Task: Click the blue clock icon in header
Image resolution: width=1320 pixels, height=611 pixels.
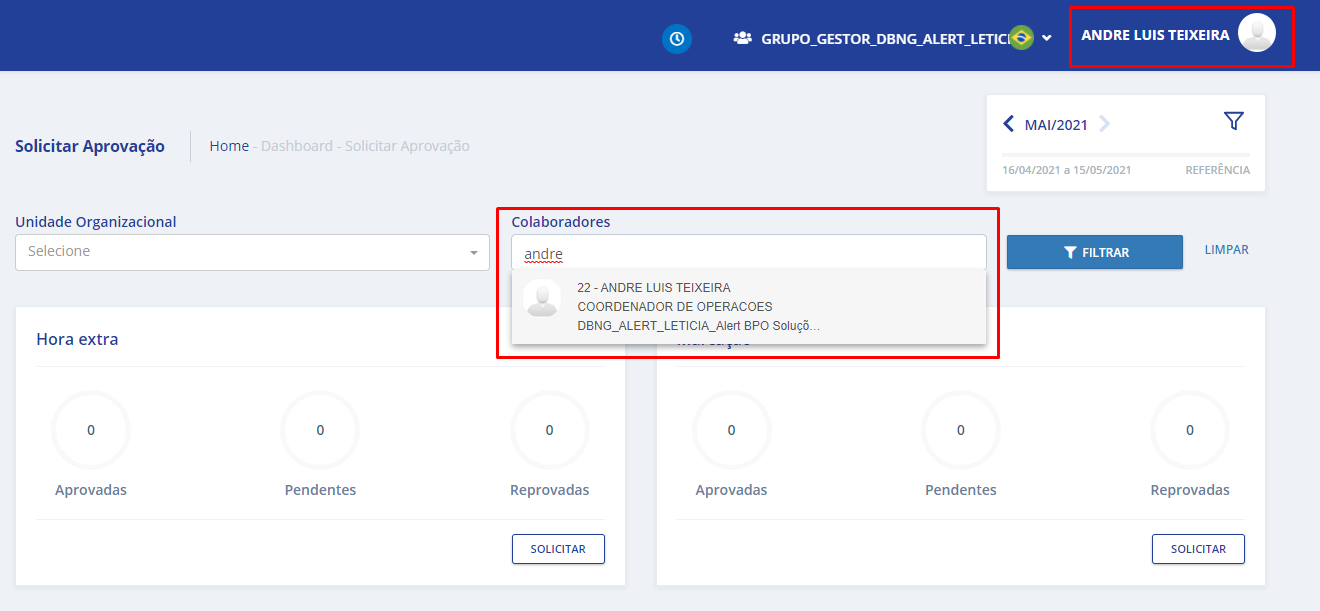Action: point(677,39)
